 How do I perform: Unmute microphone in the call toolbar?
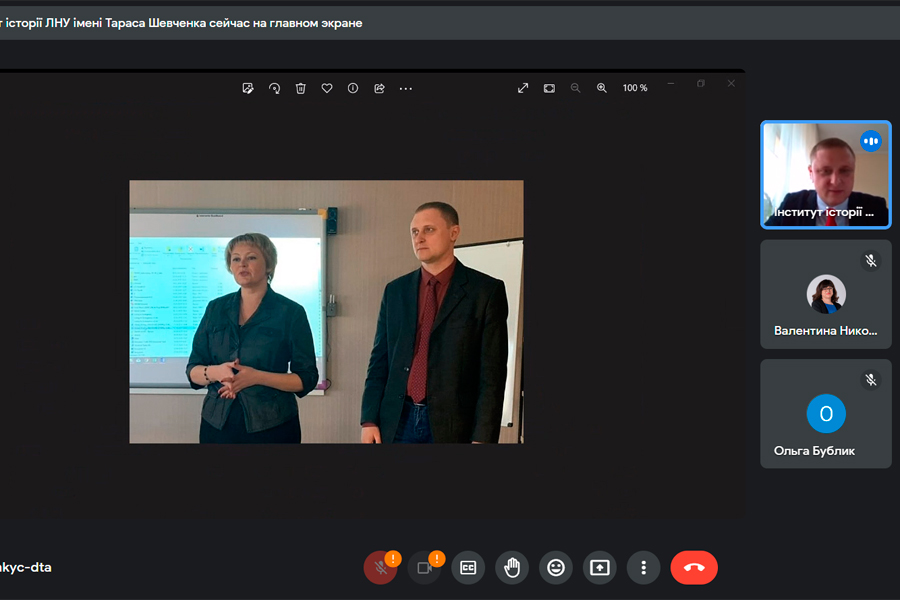click(x=380, y=568)
